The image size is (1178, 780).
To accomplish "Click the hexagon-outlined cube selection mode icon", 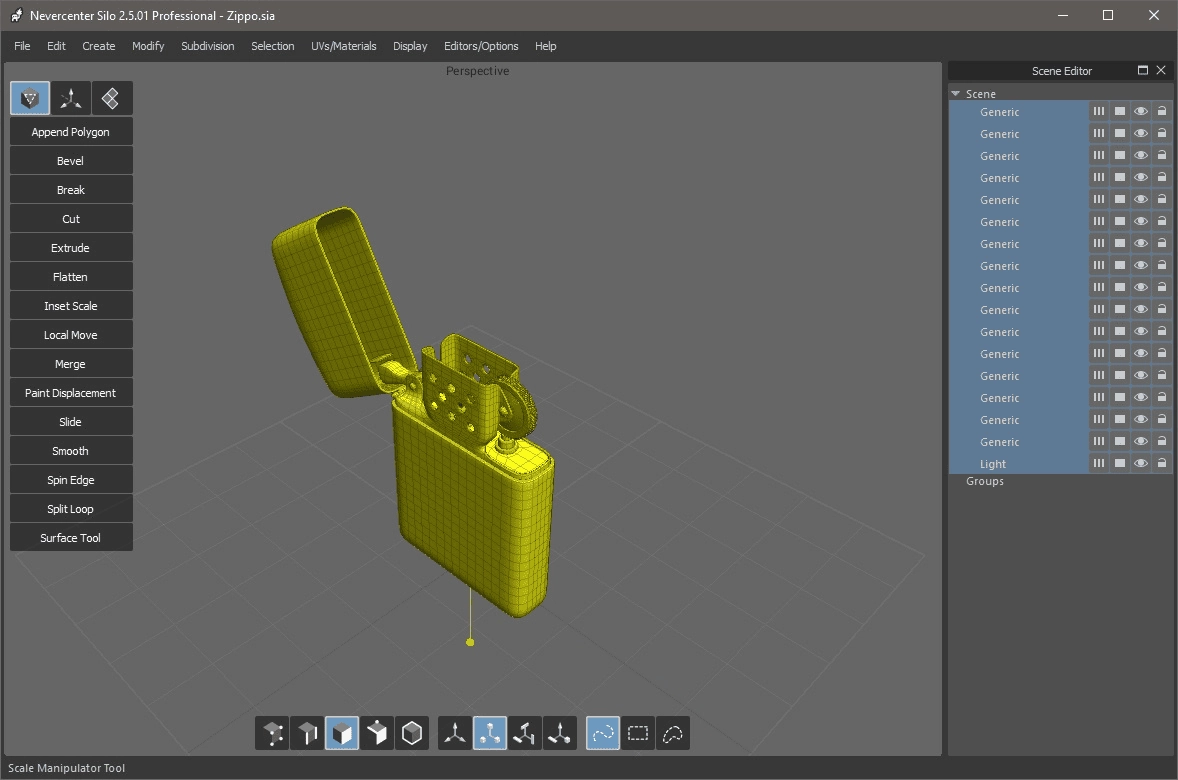I will (412, 733).
